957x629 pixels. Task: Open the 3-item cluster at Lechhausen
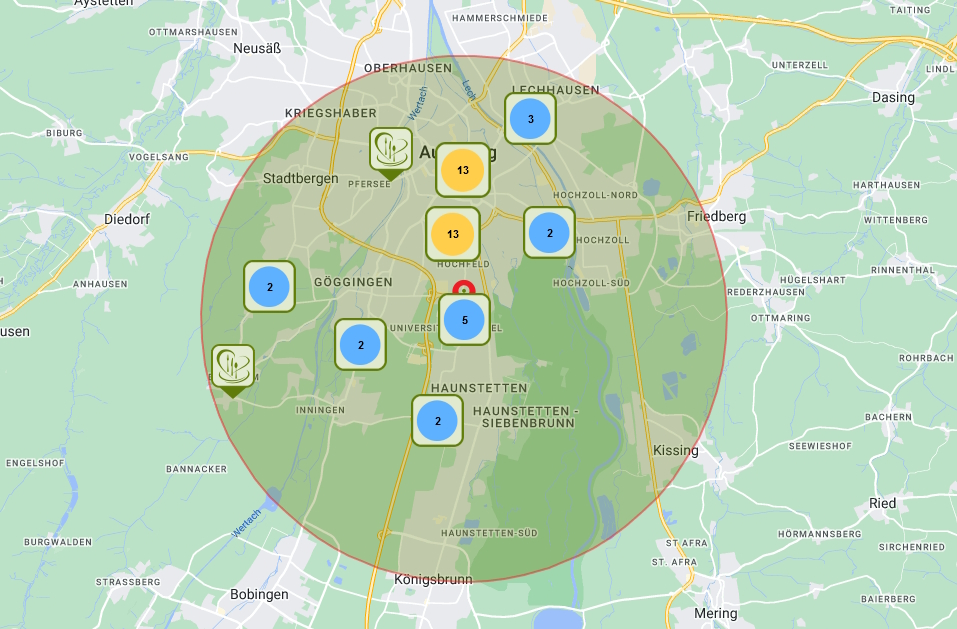click(x=530, y=119)
